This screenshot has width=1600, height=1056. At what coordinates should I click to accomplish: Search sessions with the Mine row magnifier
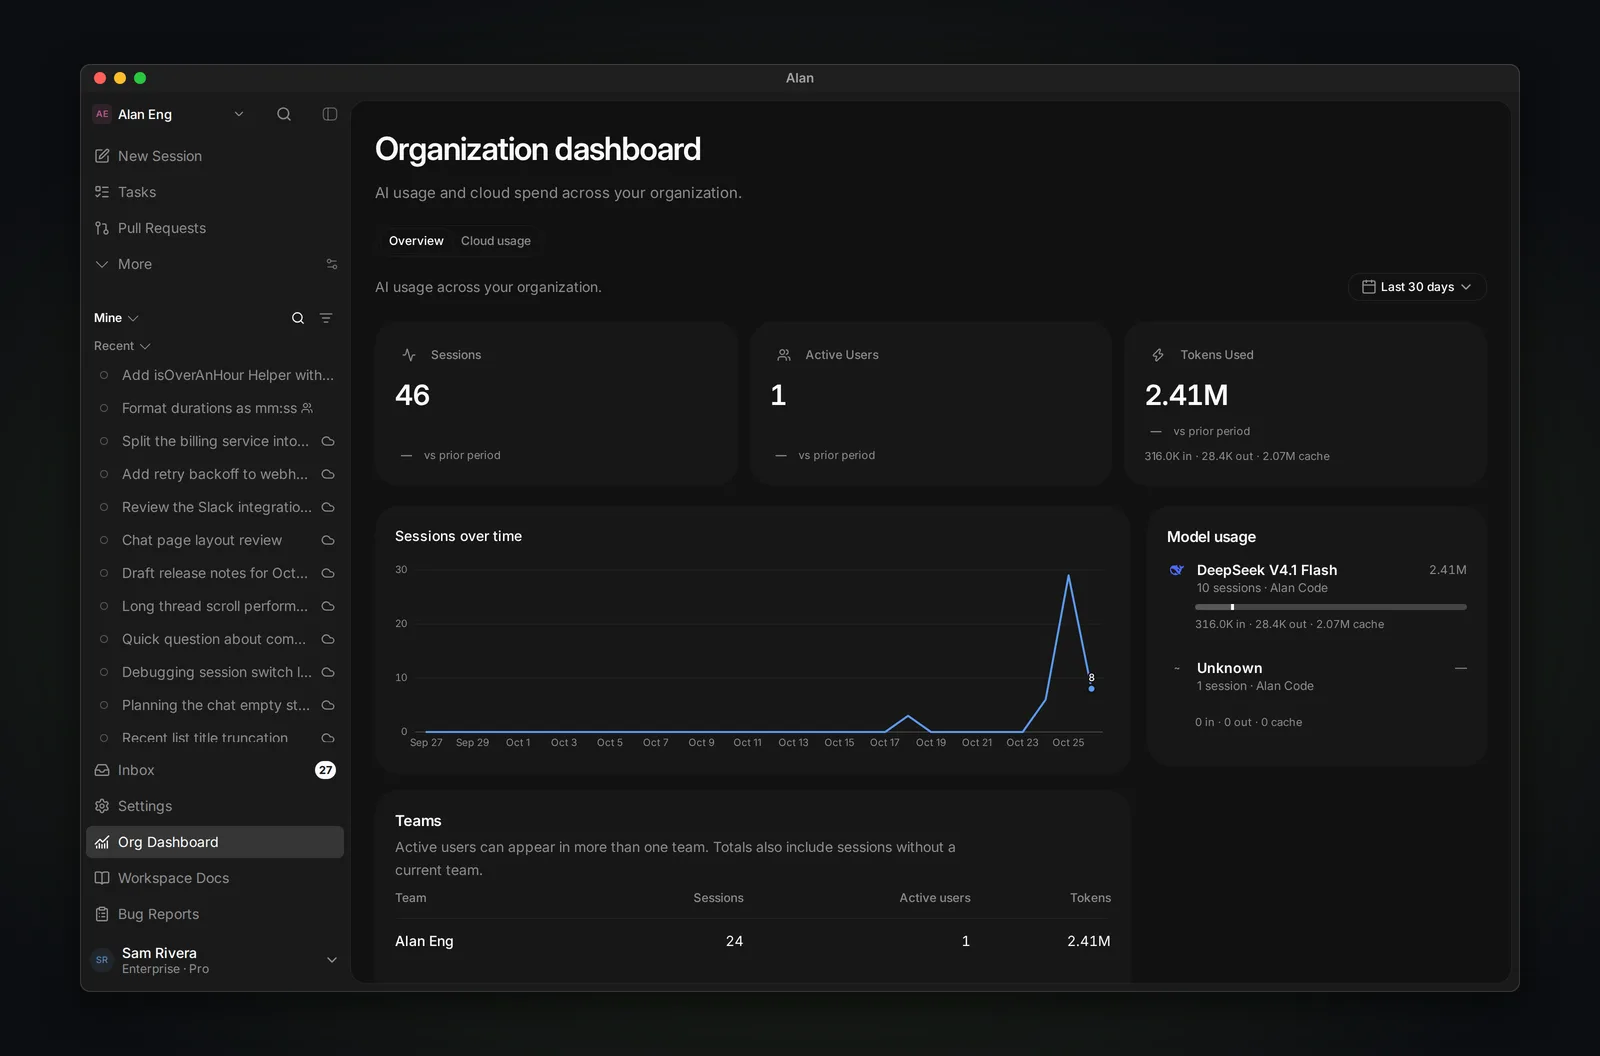(x=298, y=318)
